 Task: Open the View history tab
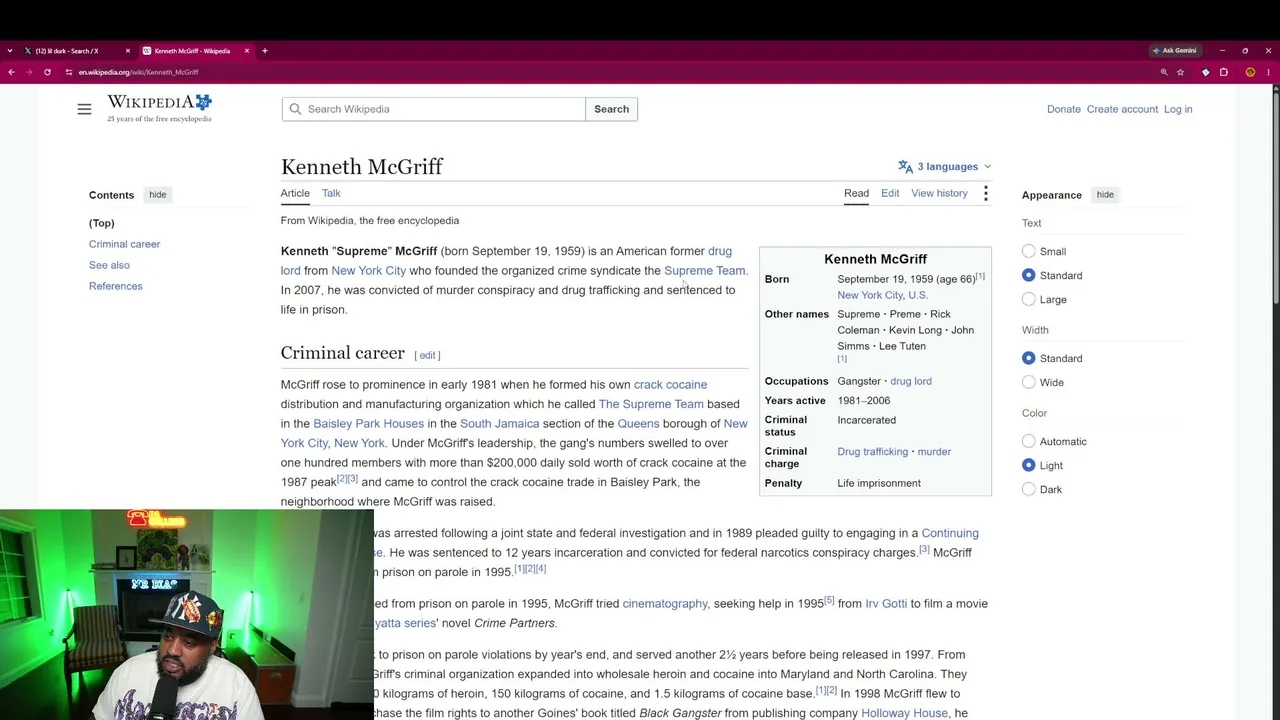(939, 193)
